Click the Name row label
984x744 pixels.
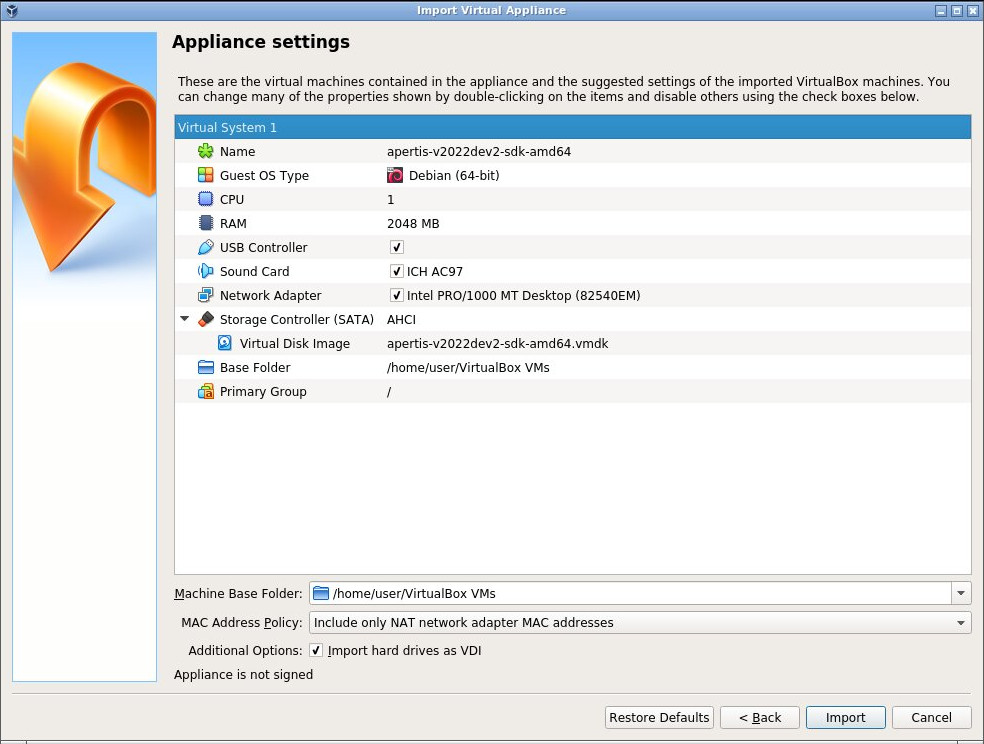coord(237,151)
